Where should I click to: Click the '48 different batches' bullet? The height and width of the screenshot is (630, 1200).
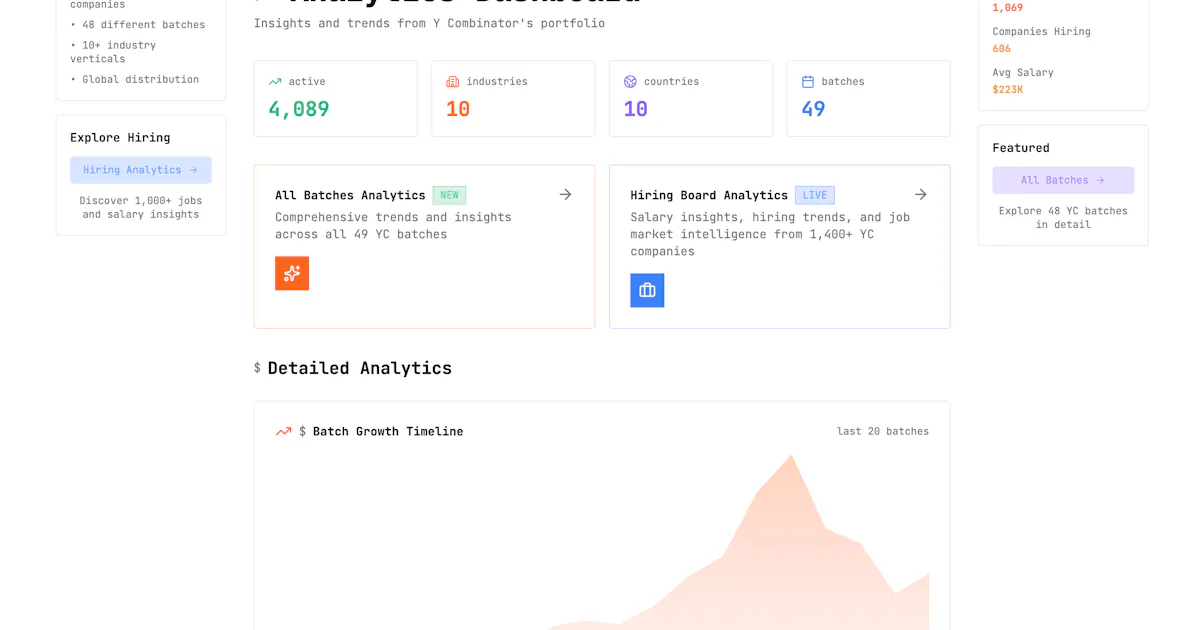click(138, 25)
